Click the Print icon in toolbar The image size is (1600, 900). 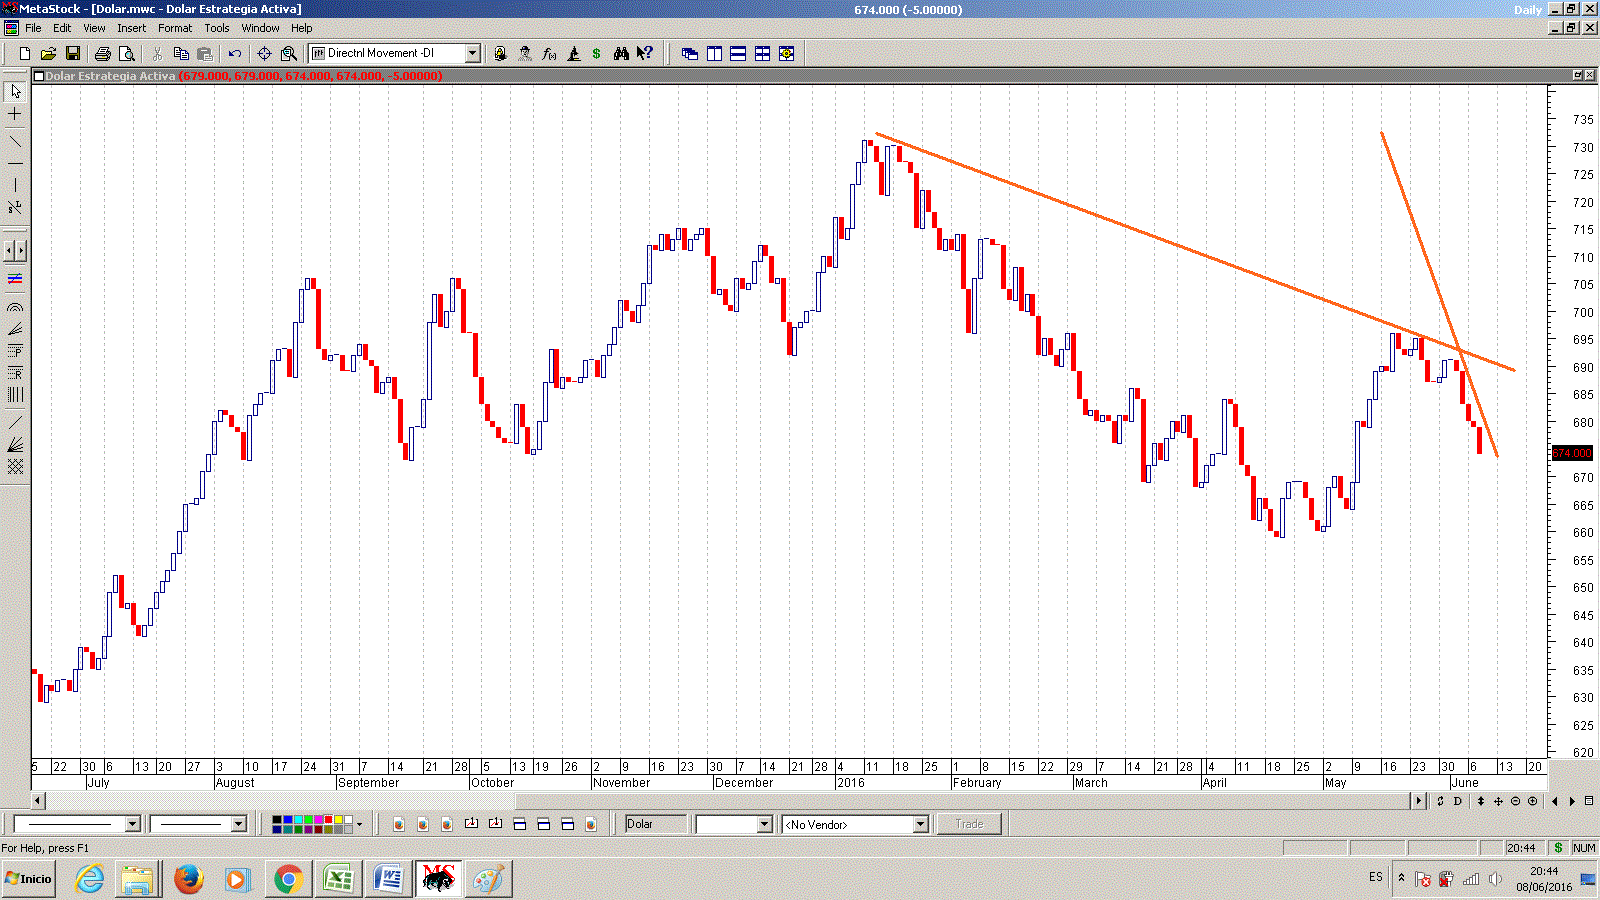click(x=102, y=54)
